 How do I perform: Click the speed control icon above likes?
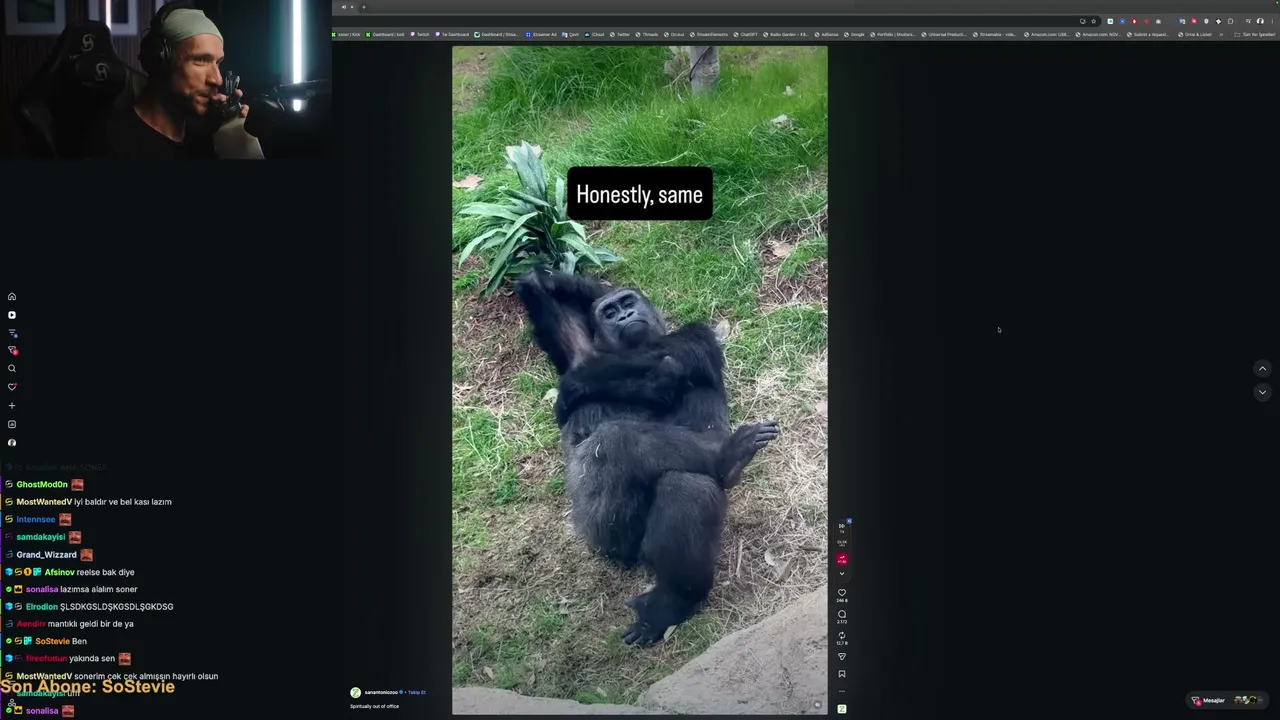pos(842,526)
